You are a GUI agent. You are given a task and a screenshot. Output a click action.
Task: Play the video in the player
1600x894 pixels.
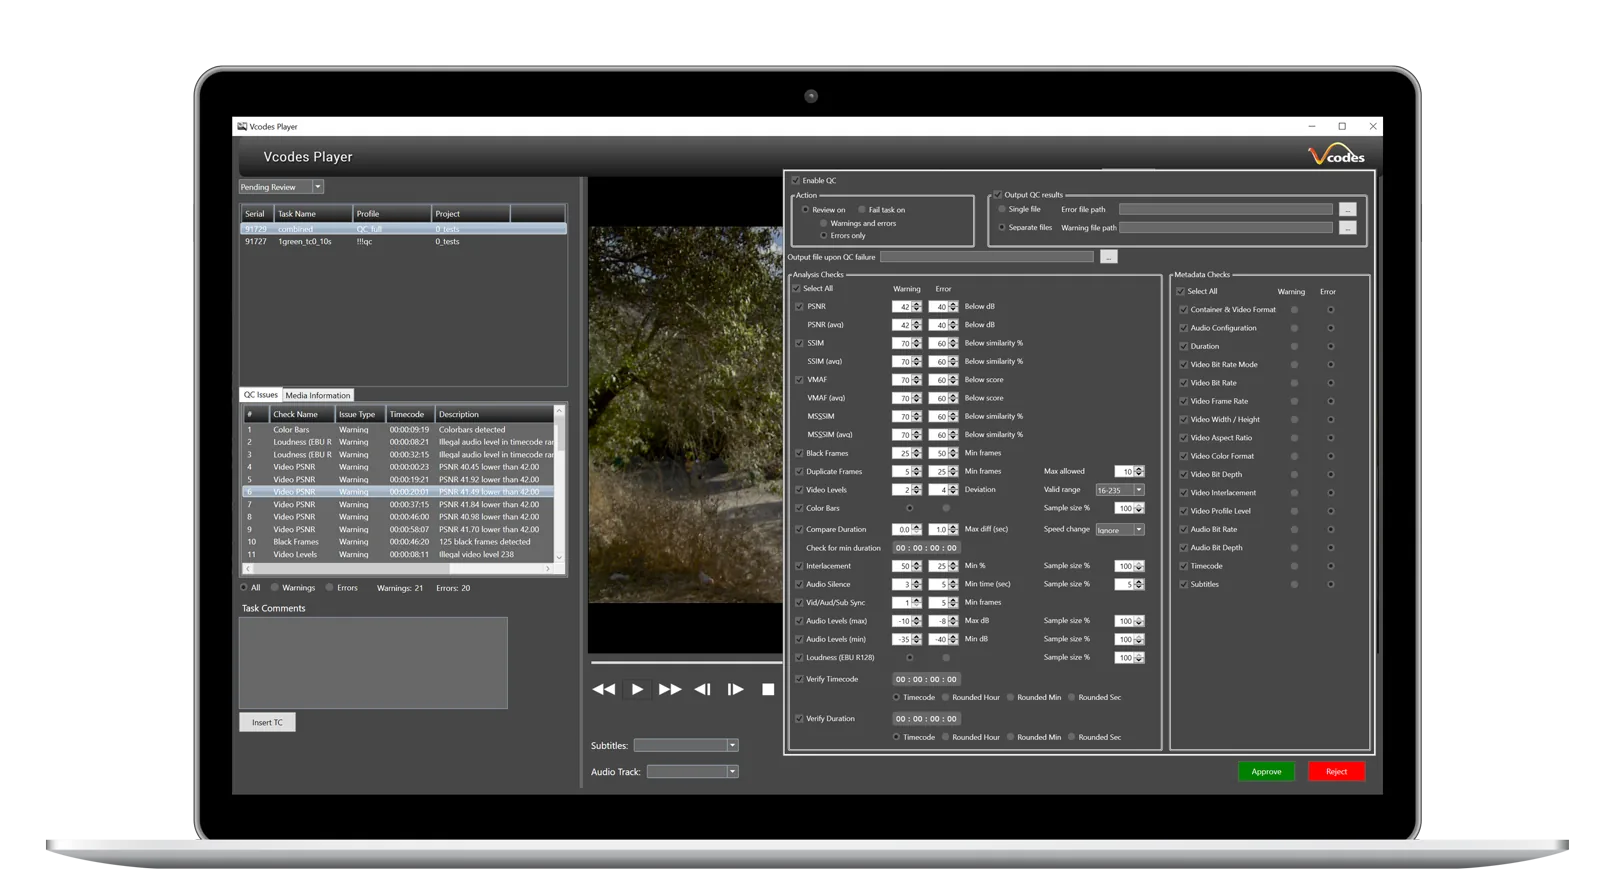click(x=637, y=689)
